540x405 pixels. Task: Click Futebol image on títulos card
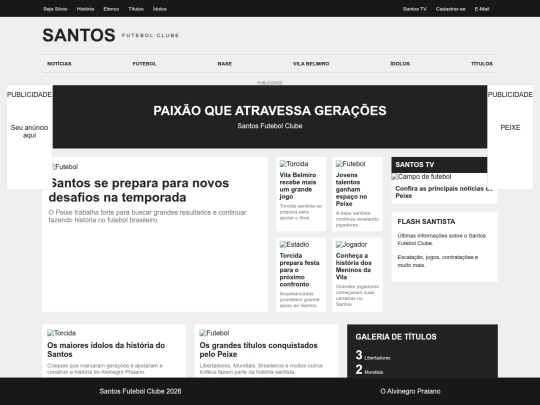[214, 333]
